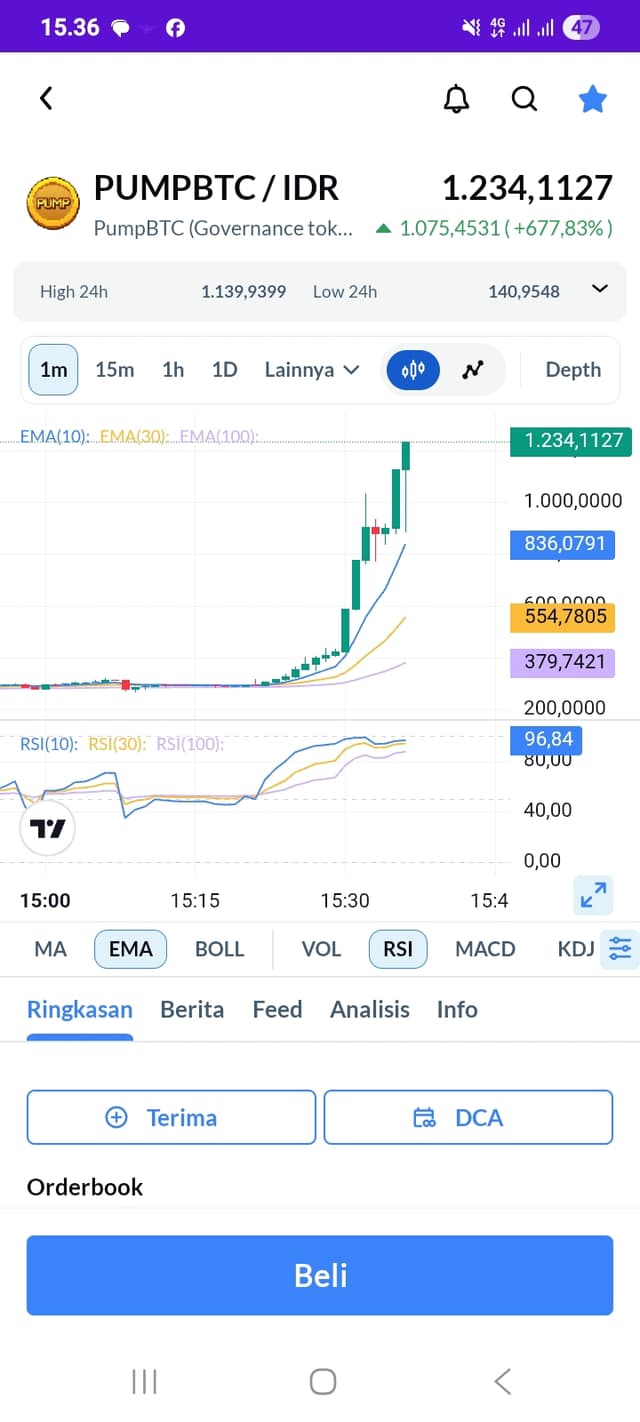Tap the EMA(100) legend label

pos(219,436)
